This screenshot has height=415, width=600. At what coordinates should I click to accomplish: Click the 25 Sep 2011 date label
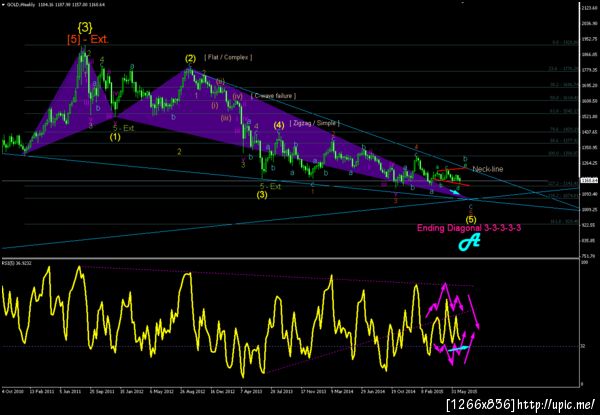102,392
